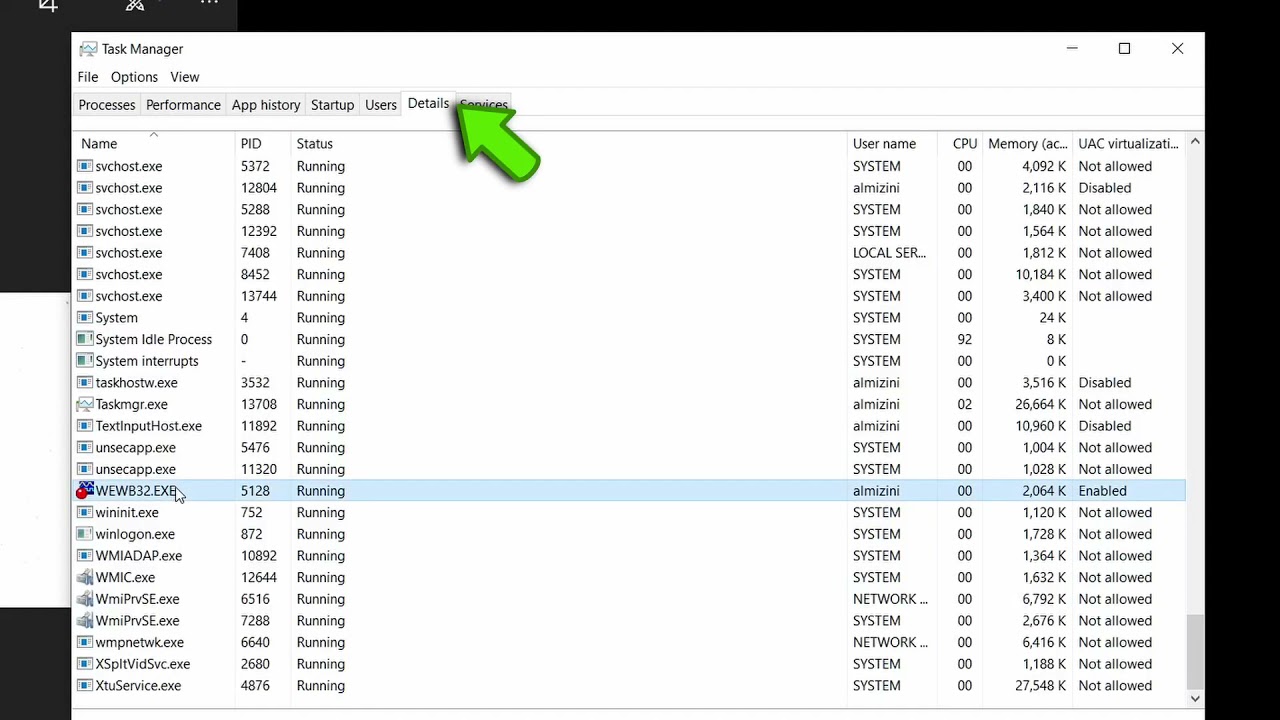This screenshot has width=1280, height=720.
Task: Click the red icon beside WEWB32.EXE
Action: coord(85,490)
